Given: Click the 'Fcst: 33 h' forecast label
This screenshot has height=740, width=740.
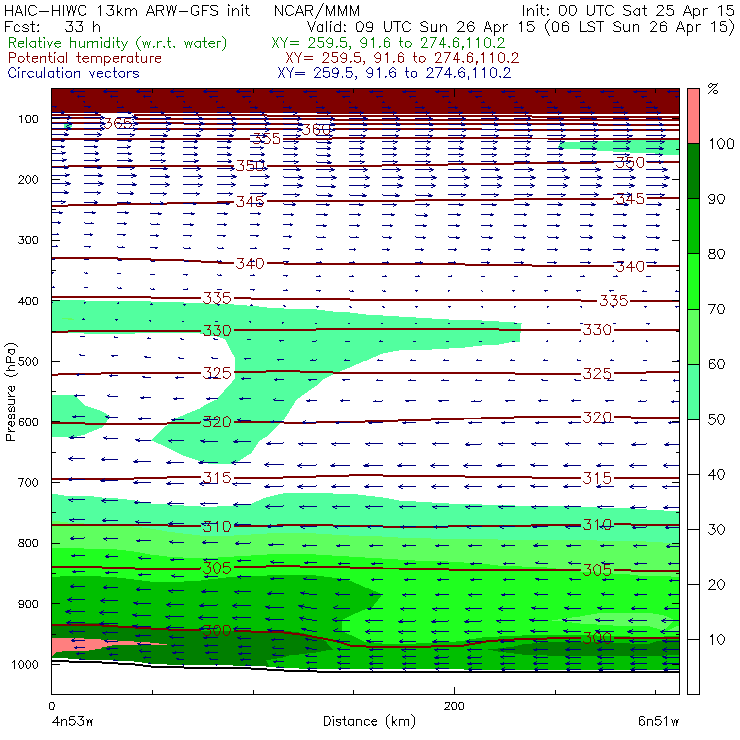Looking at the screenshot, I should (52, 27).
